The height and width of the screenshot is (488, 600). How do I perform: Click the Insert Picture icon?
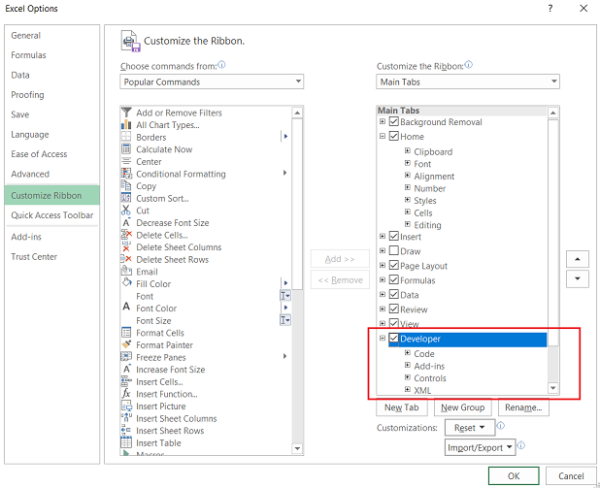[126, 406]
